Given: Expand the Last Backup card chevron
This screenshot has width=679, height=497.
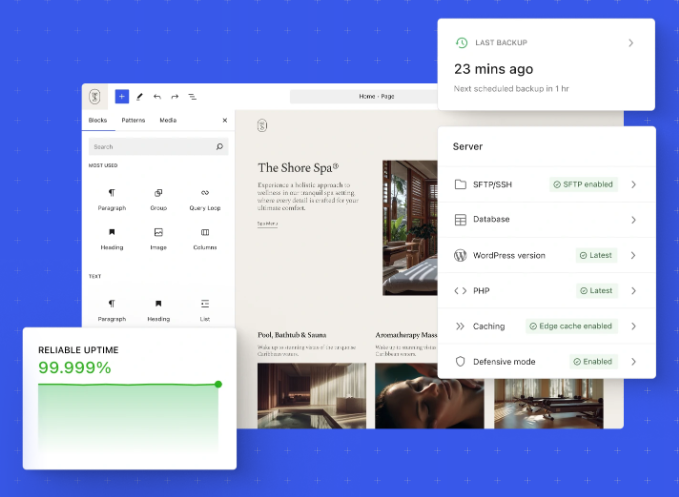Looking at the screenshot, I should coord(631,43).
